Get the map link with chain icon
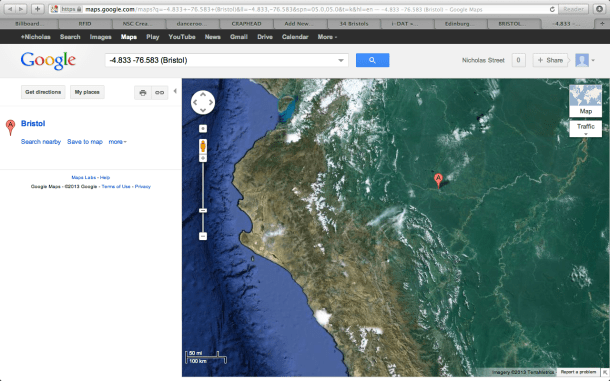This screenshot has width=610, height=381. (160, 93)
